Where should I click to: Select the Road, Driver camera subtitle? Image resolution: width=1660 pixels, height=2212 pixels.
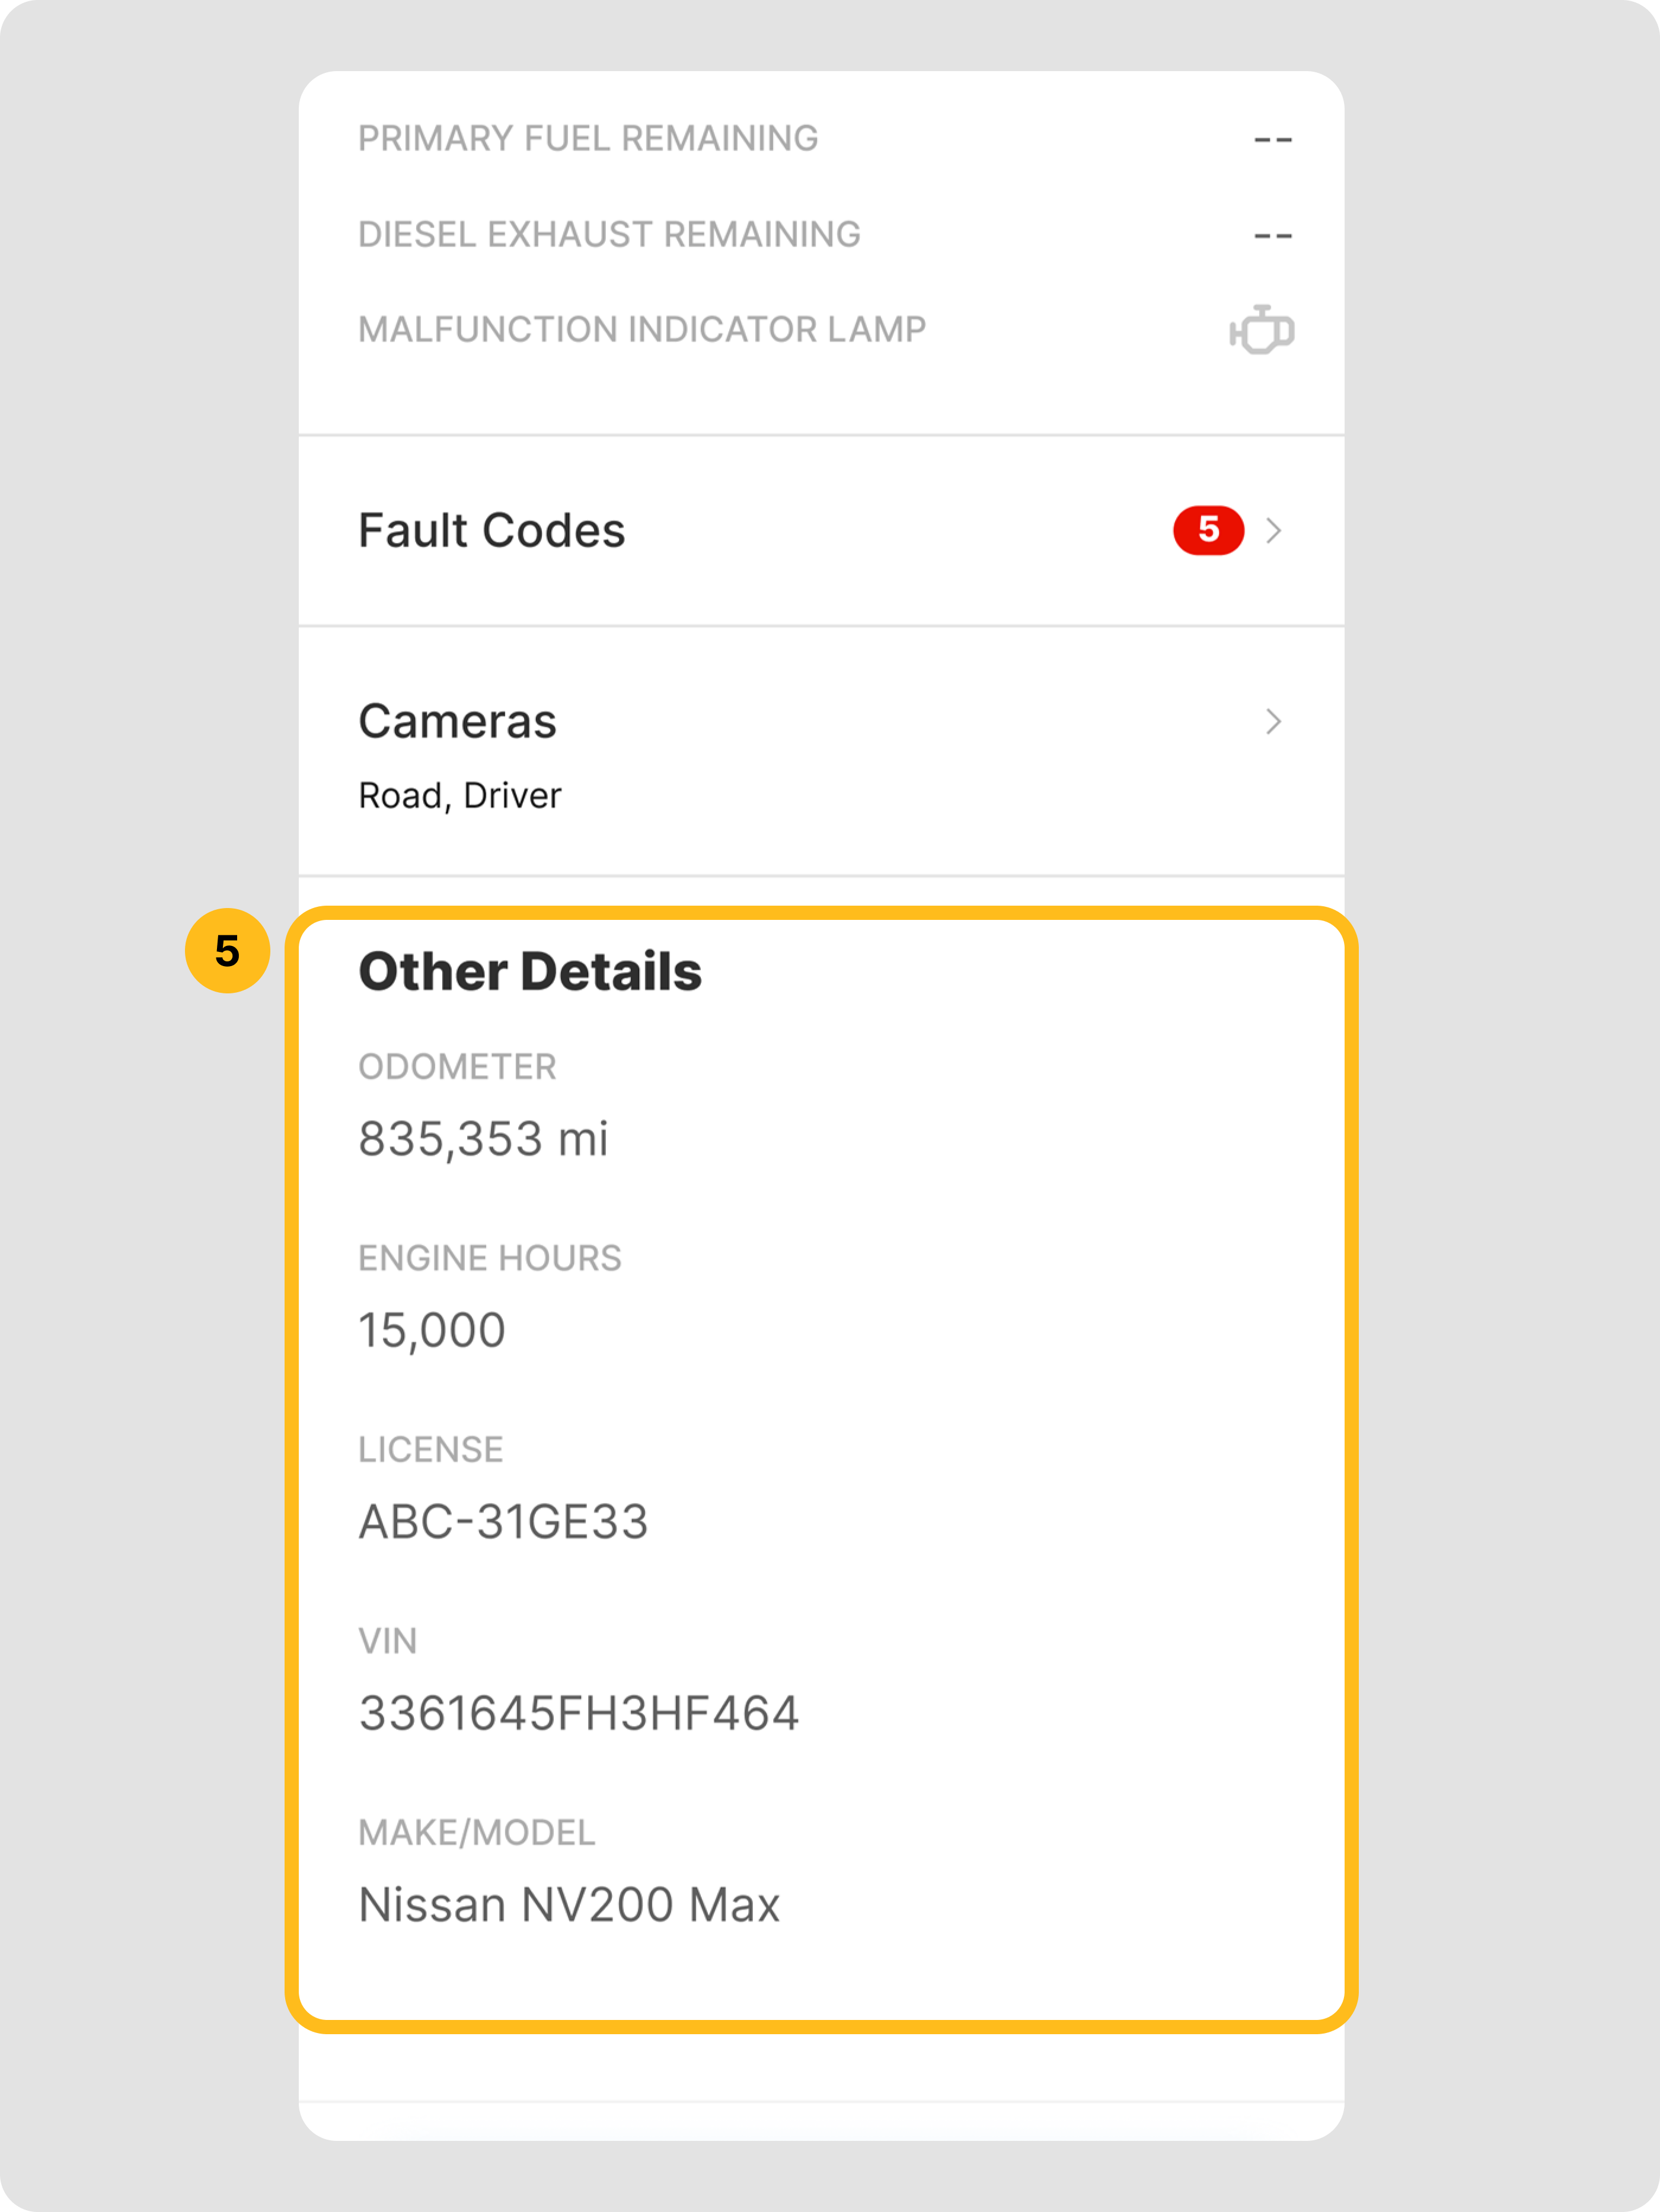pos(460,796)
